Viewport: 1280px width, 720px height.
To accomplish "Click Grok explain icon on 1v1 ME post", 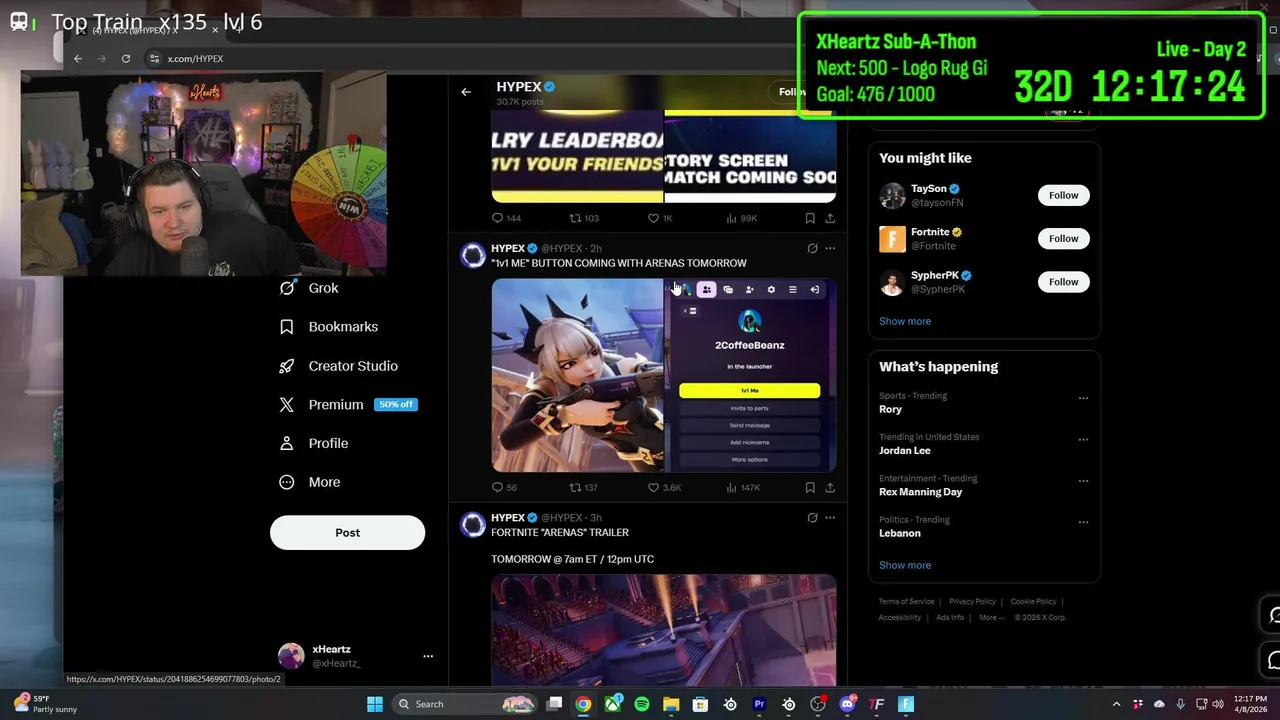I will click(x=812, y=248).
